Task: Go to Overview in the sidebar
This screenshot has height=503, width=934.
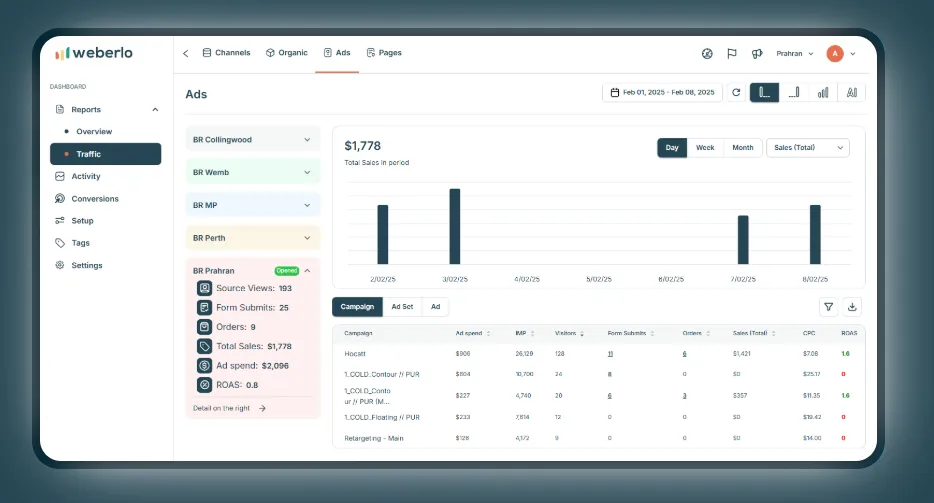Action: [x=94, y=132]
